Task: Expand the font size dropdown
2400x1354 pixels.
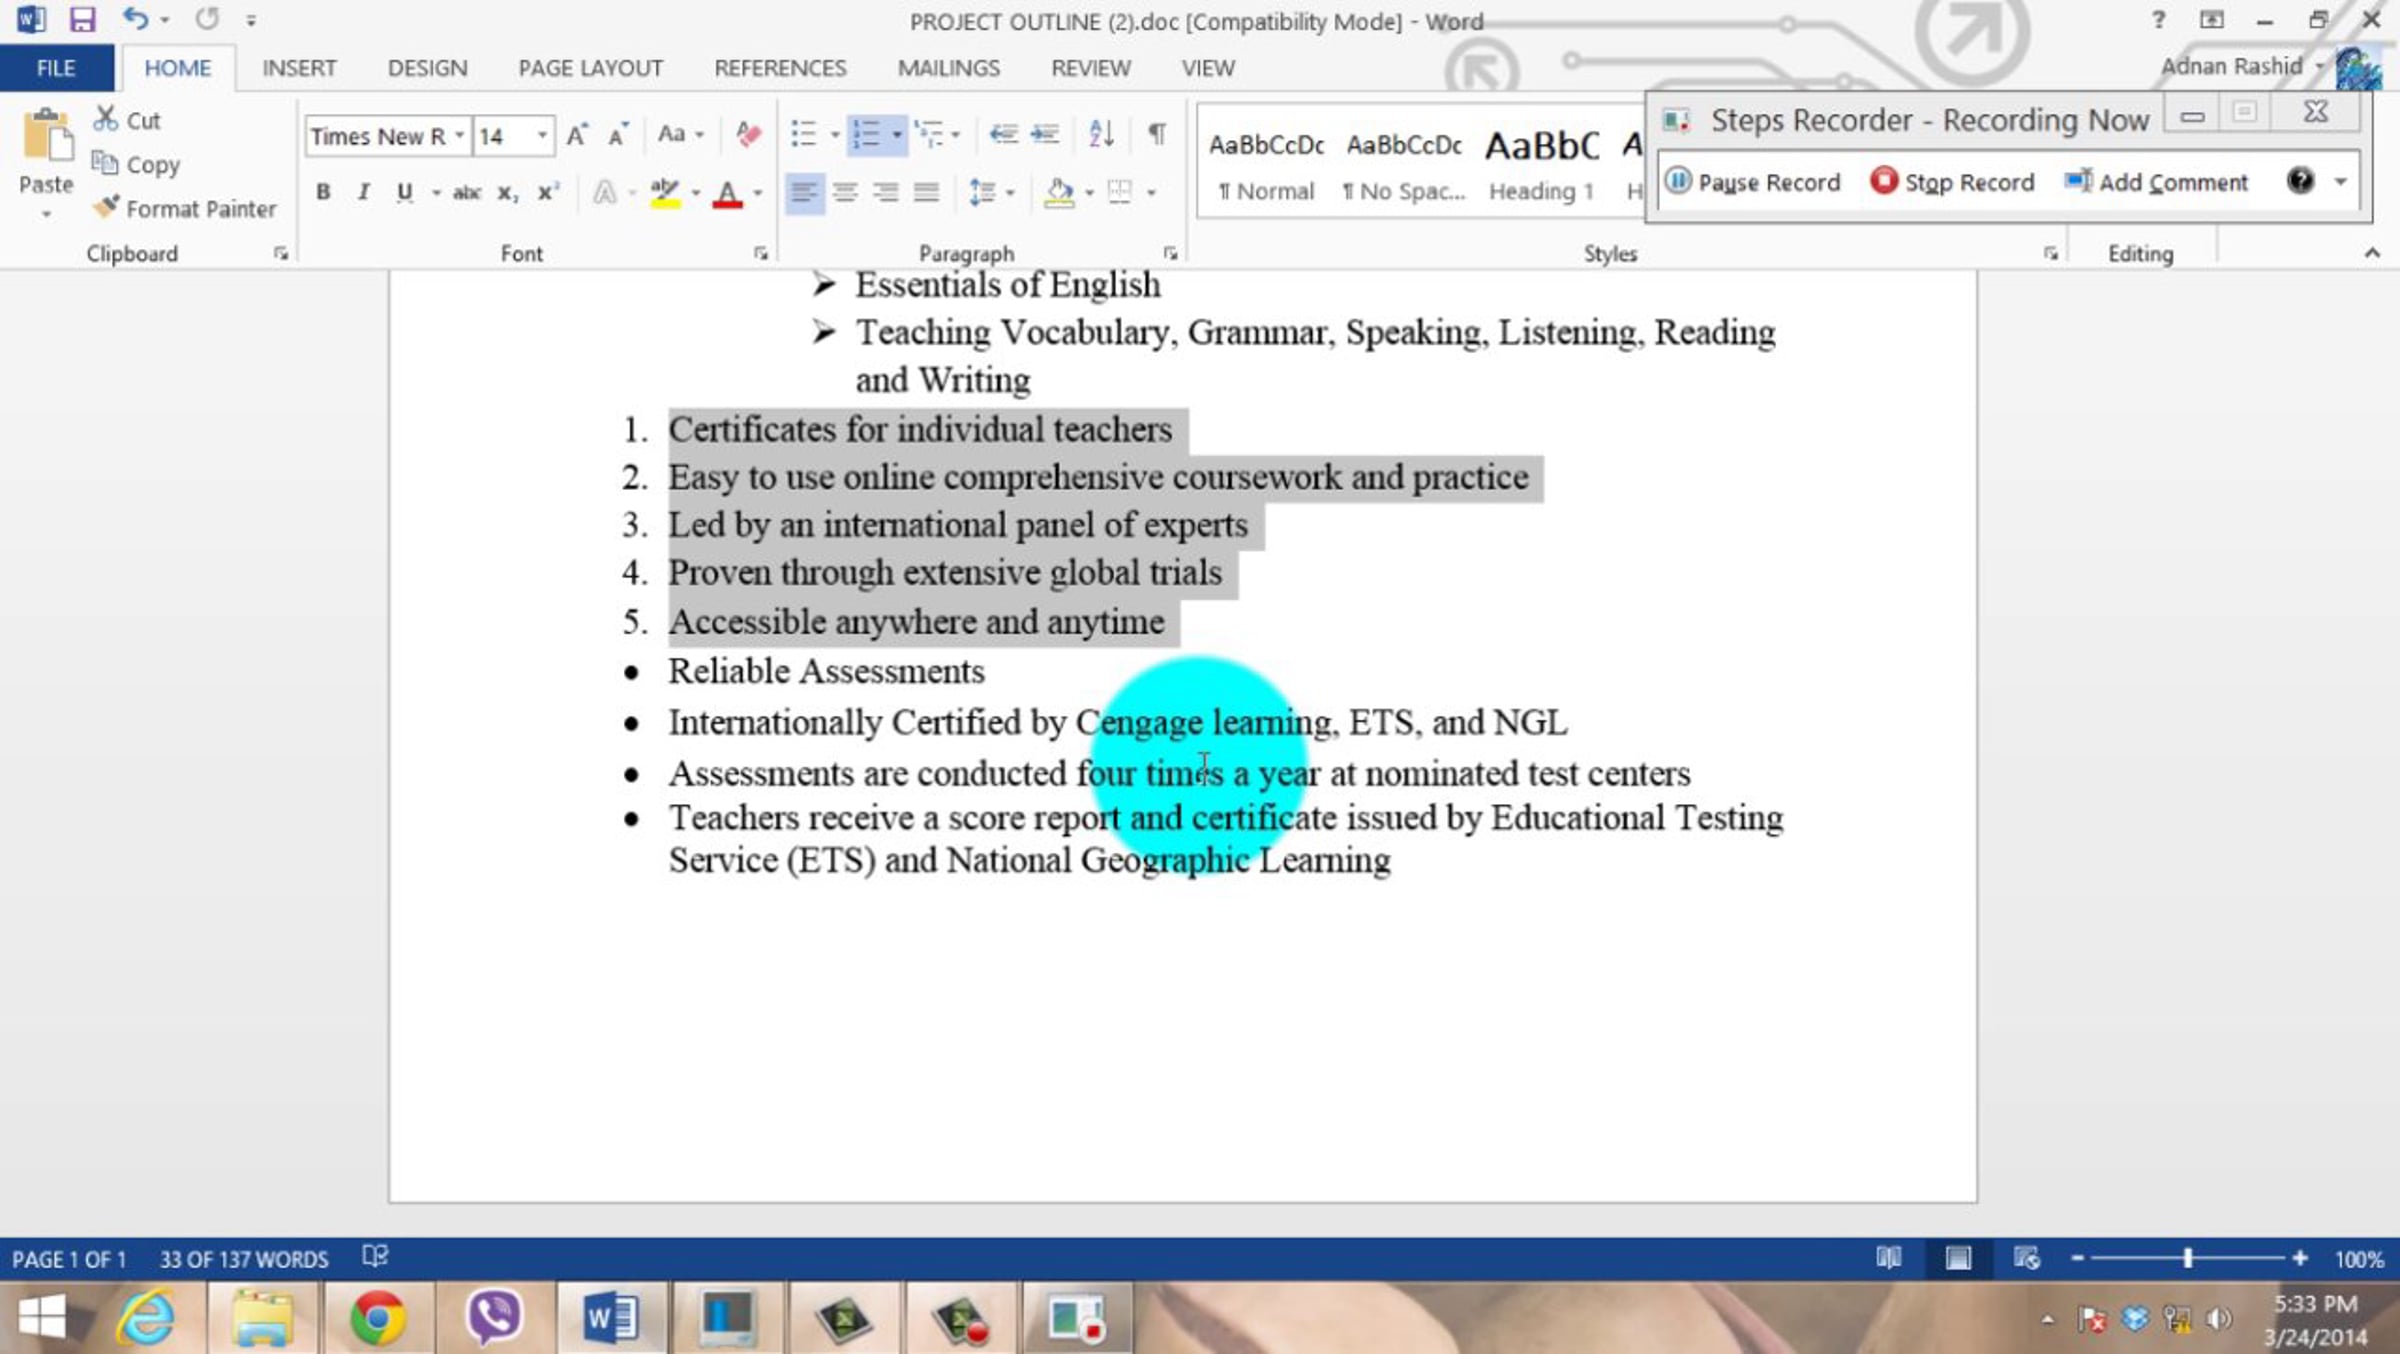Action: pyautogui.click(x=542, y=135)
